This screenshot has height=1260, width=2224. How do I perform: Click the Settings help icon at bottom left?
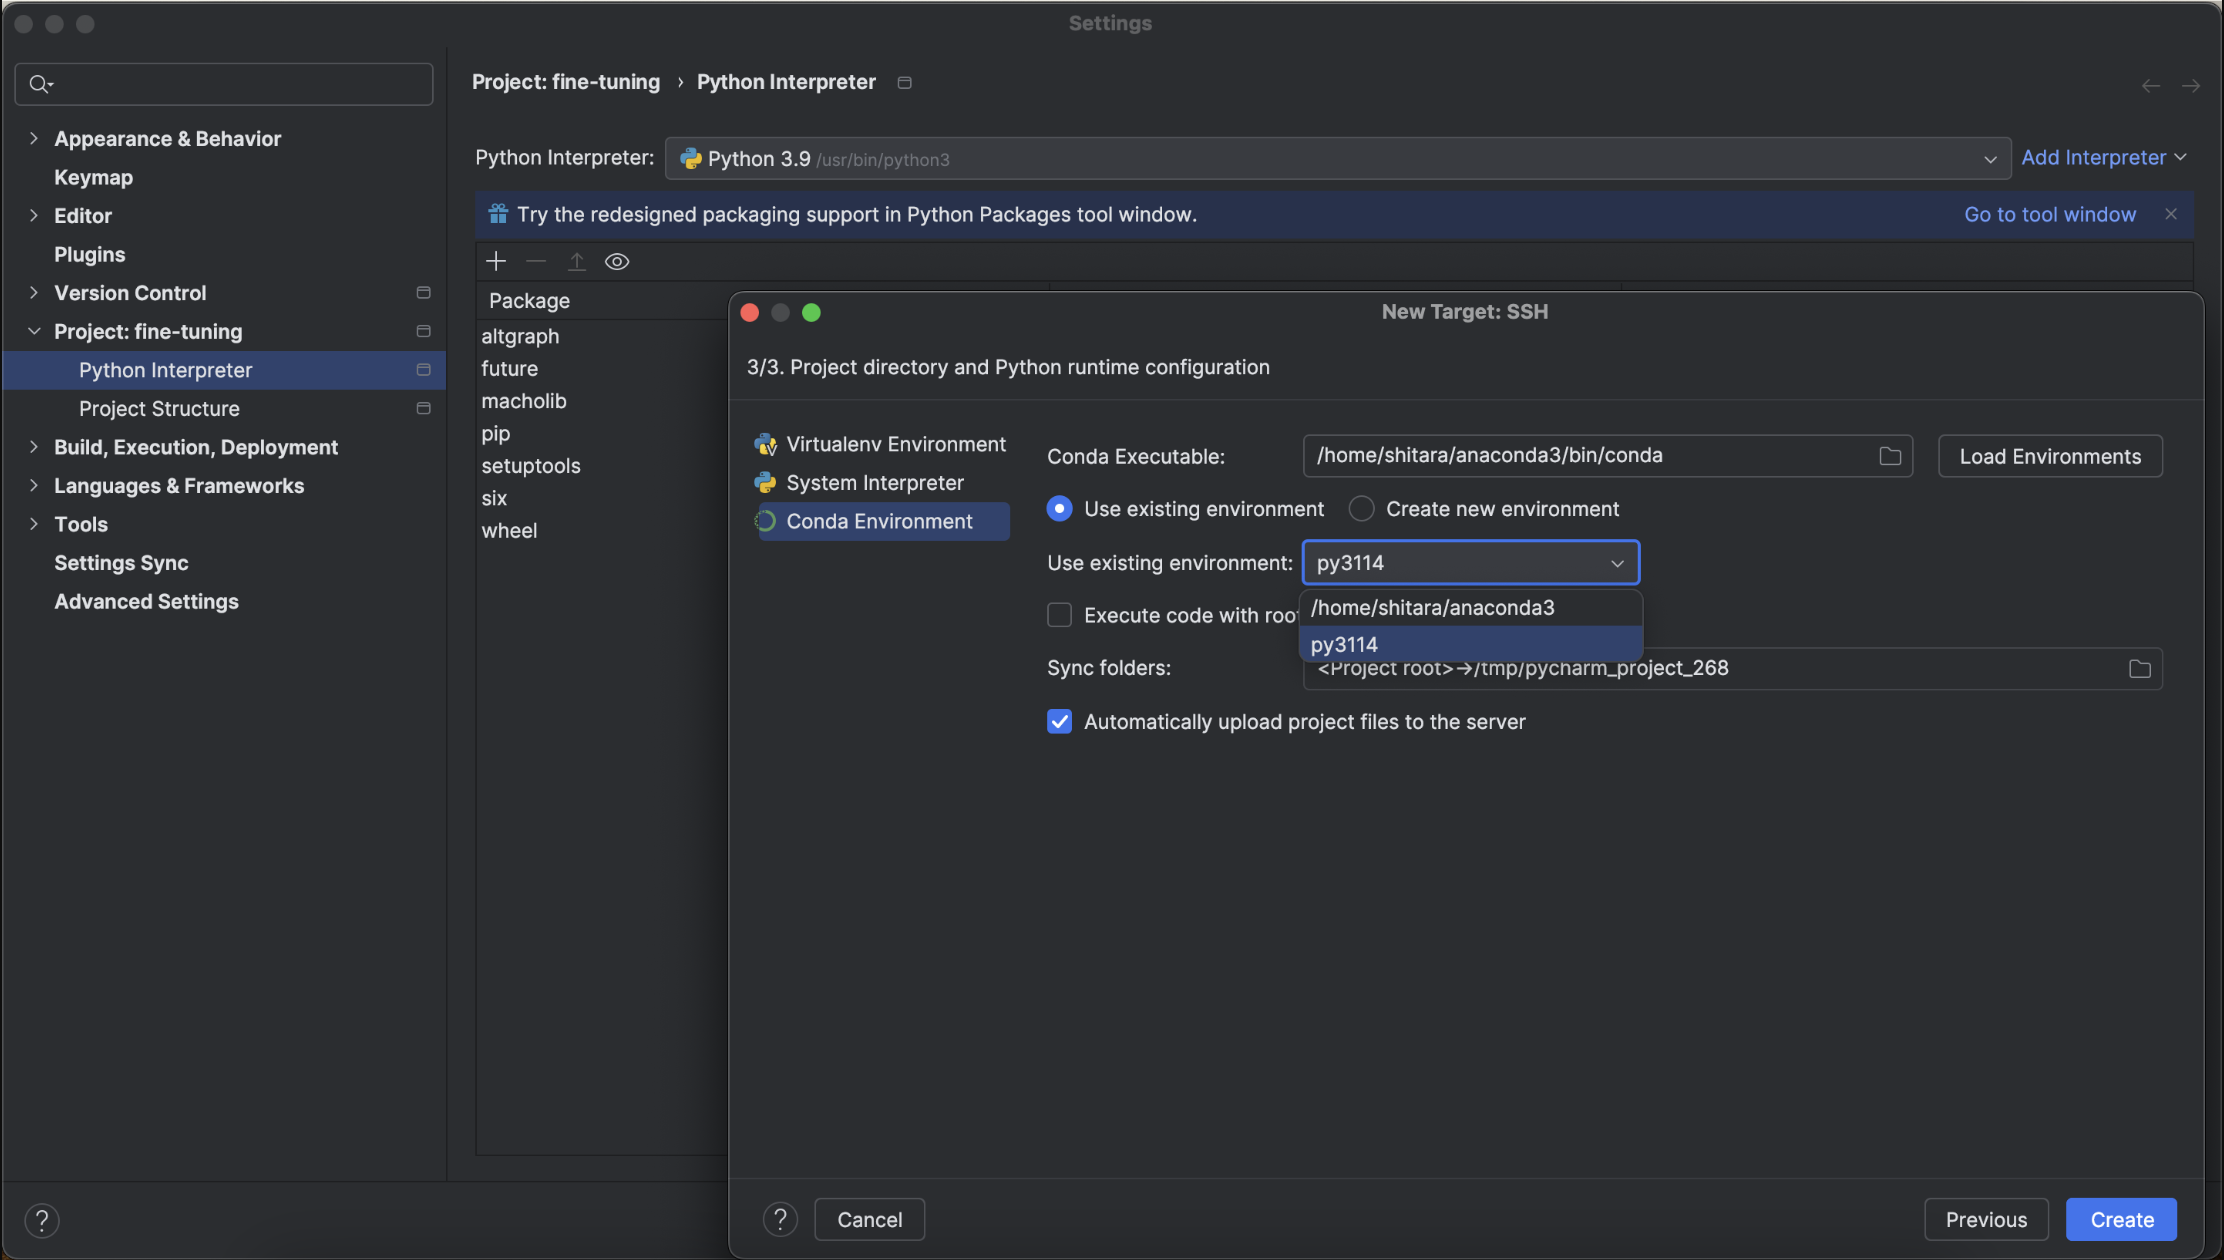[42, 1220]
